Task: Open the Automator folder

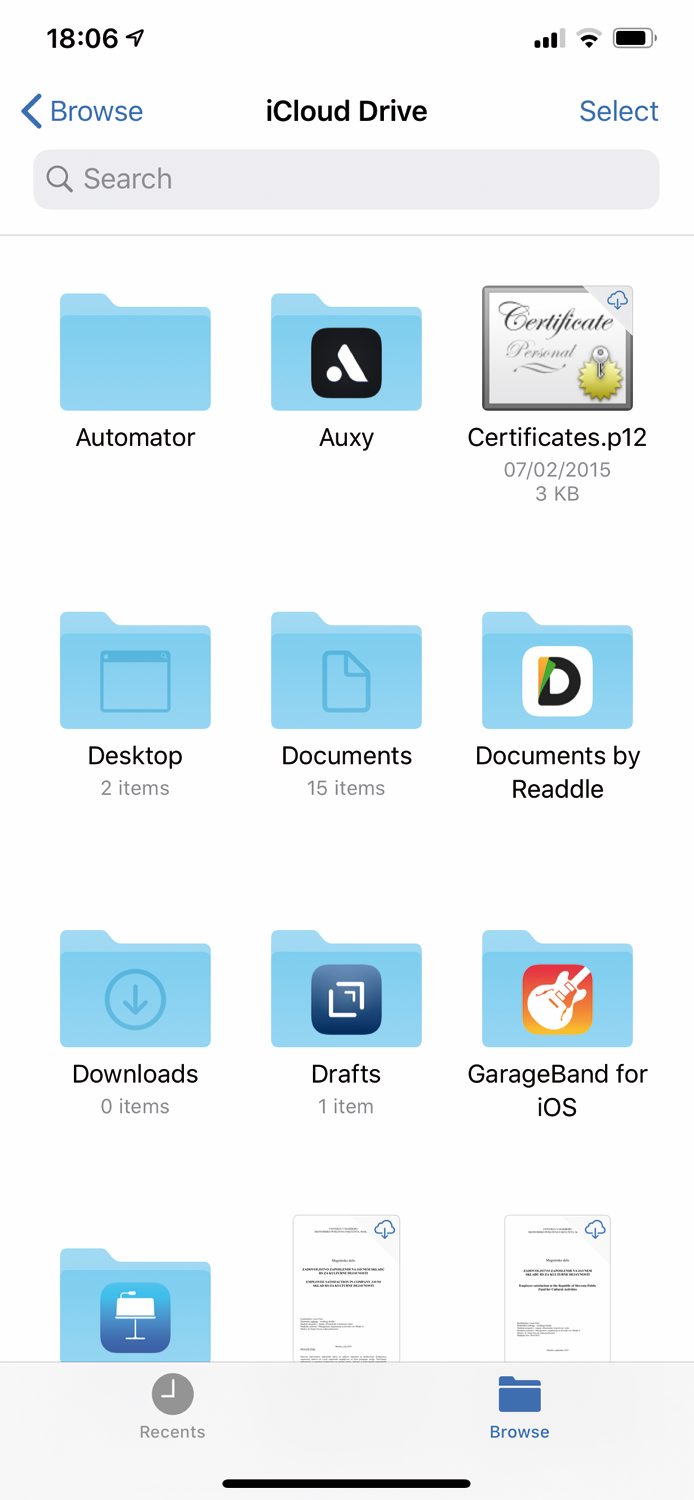Action: [x=135, y=352]
